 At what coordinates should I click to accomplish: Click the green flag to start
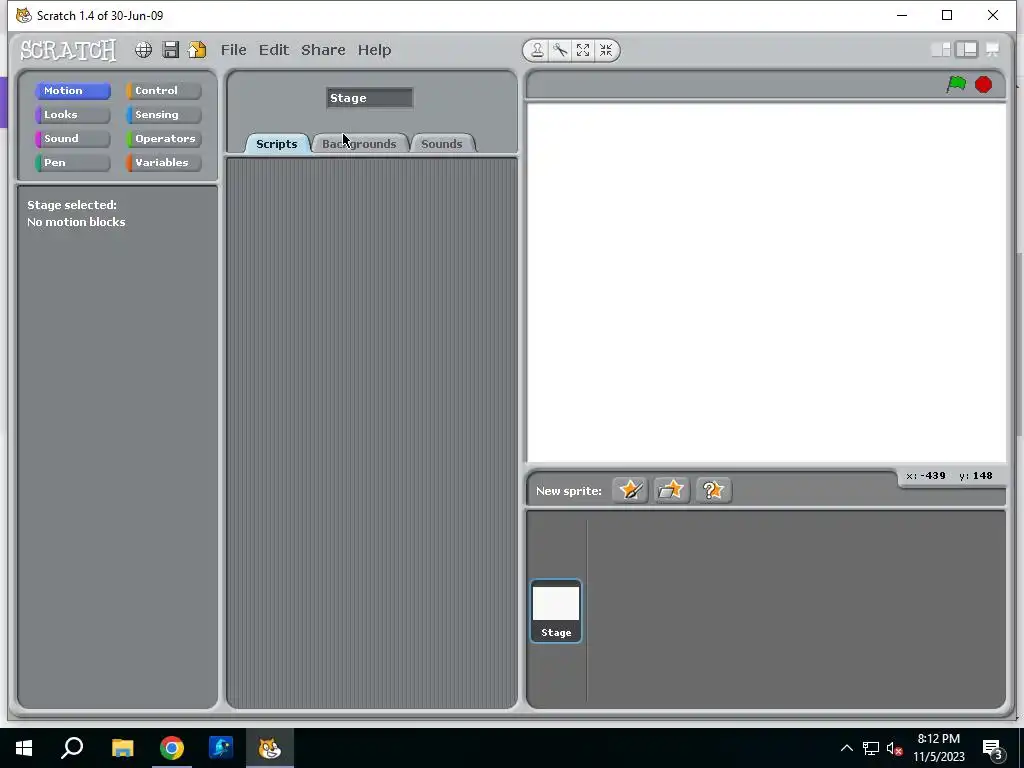pos(956,84)
